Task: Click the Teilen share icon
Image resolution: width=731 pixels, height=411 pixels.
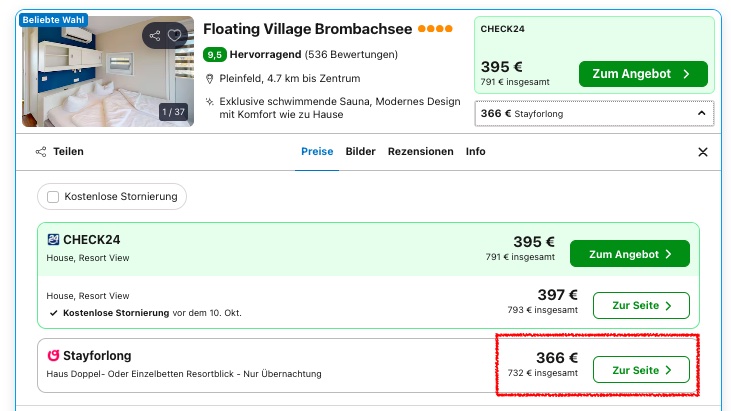Action: (x=41, y=152)
